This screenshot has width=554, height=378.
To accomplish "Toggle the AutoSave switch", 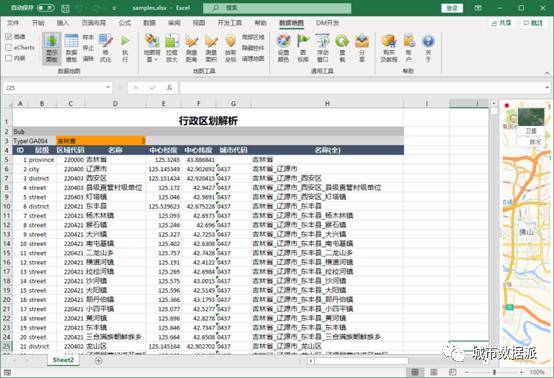I will click(x=46, y=8).
